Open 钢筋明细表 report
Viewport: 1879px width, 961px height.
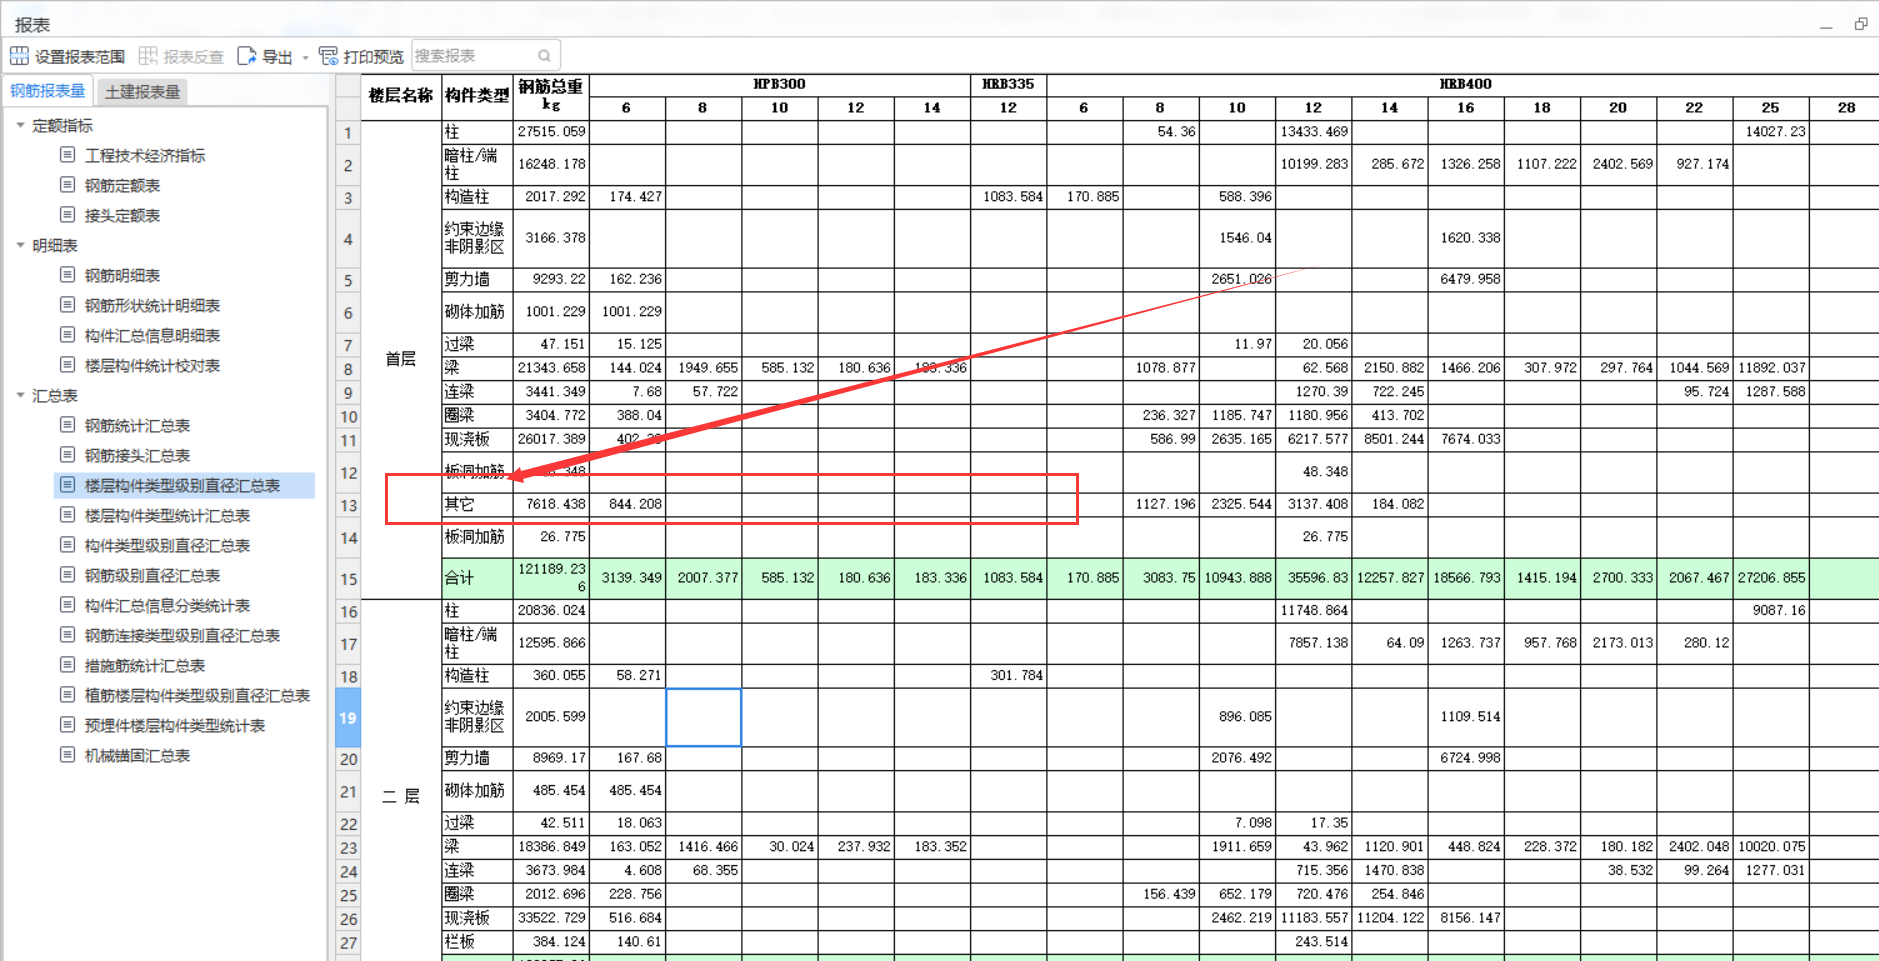click(x=122, y=276)
